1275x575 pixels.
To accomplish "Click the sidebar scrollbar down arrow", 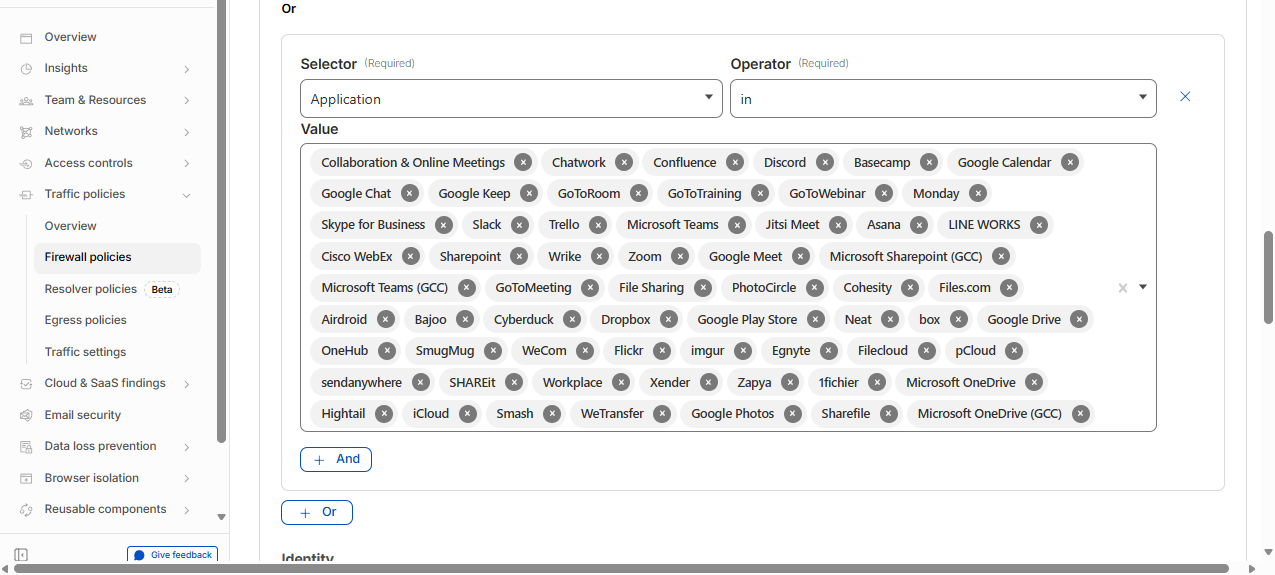I will pyautogui.click(x=222, y=517).
